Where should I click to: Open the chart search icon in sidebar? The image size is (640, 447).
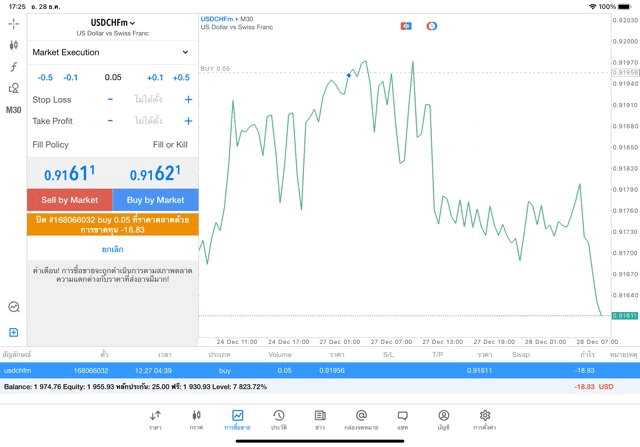click(x=14, y=307)
